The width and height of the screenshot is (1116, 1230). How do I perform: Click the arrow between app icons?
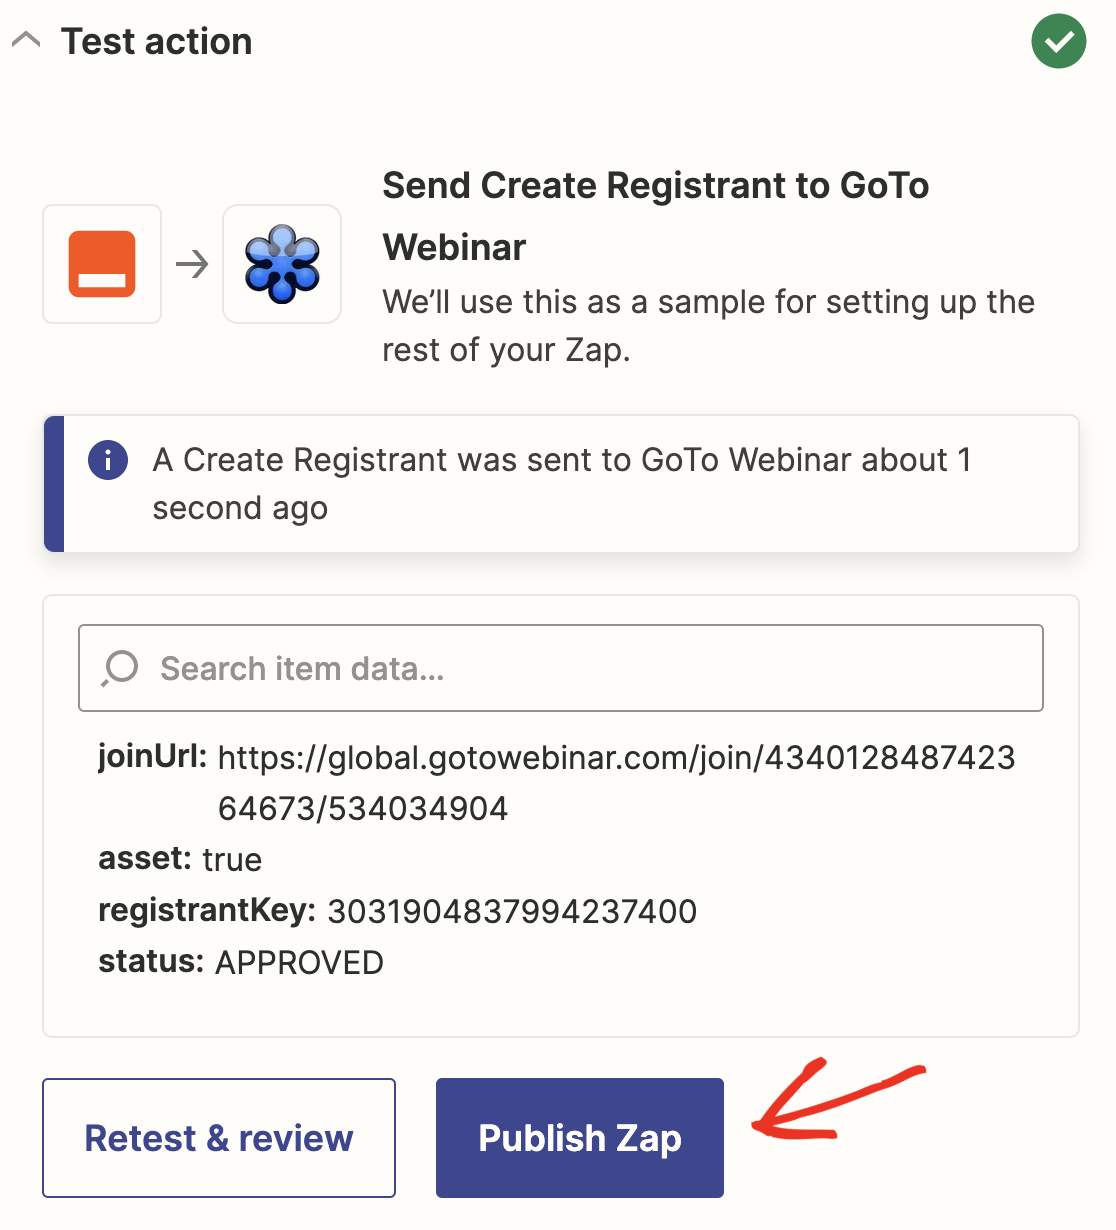pyautogui.click(x=192, y=264)
